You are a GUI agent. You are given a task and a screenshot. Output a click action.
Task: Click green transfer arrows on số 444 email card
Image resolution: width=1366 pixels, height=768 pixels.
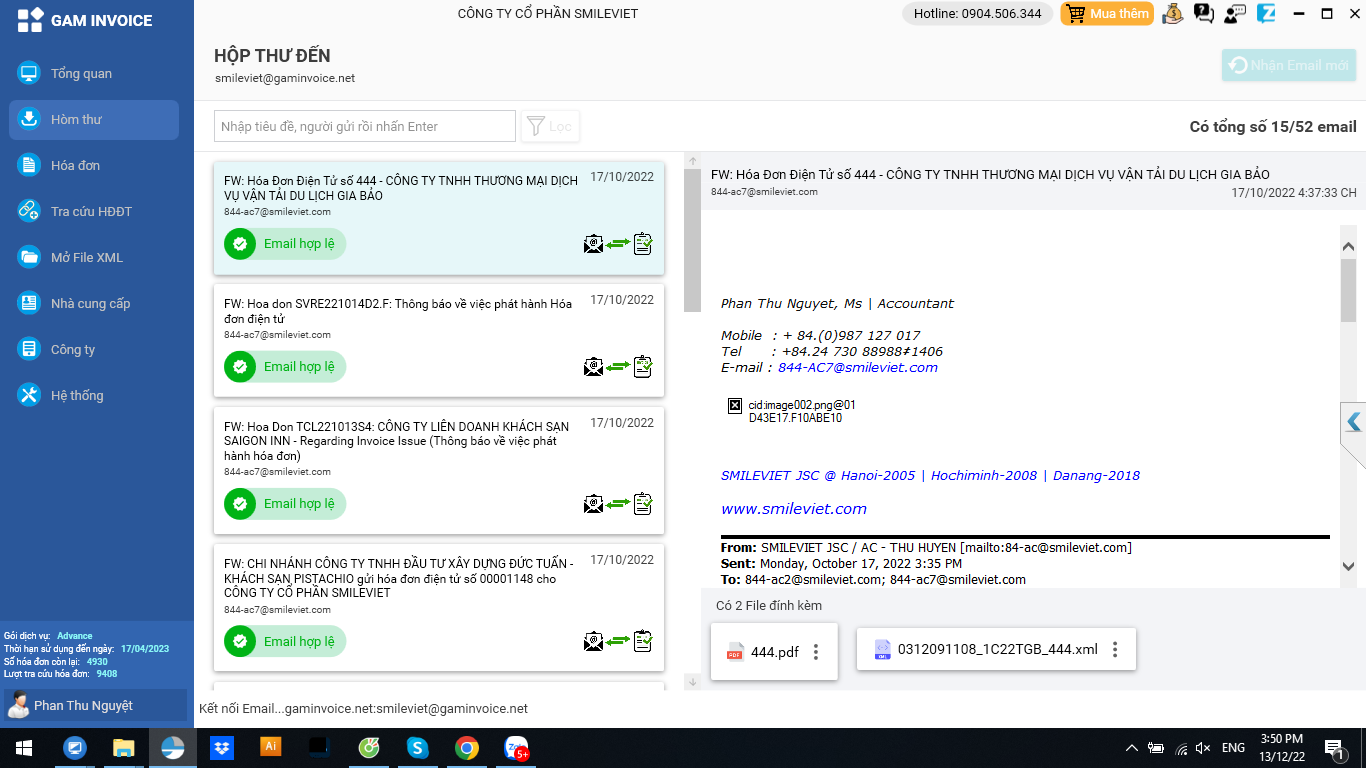pyautogui.click(x=618, y=243)
